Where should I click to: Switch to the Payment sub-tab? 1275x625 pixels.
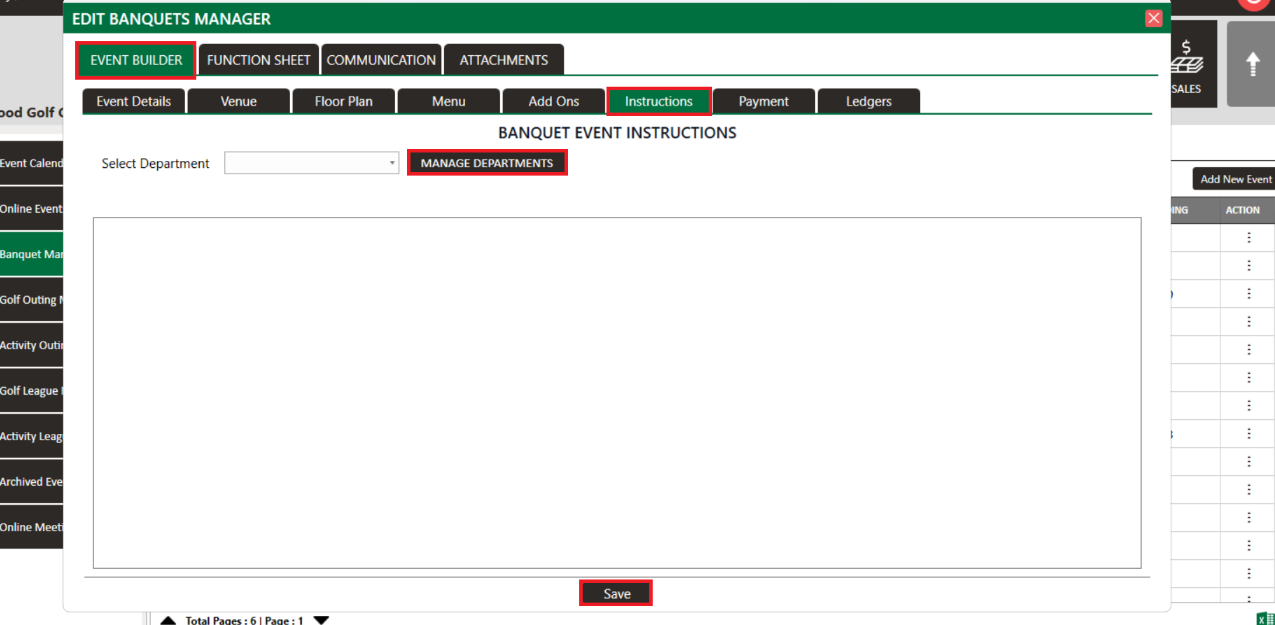coord(764,101)
